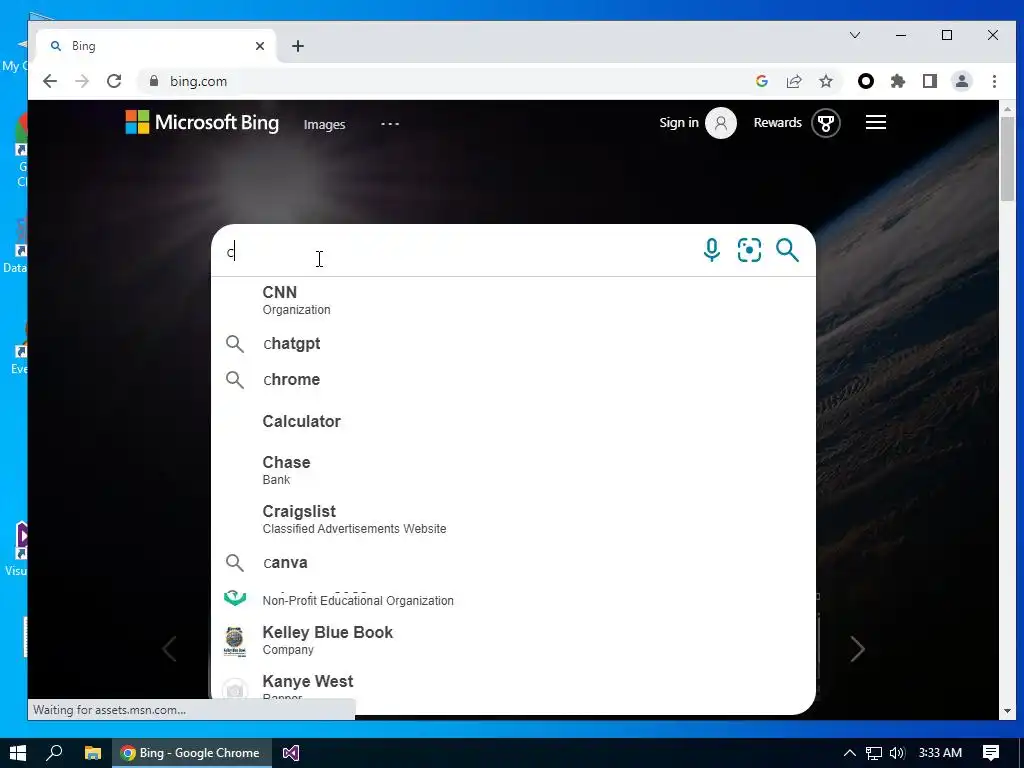Screen dimensions: 1024x768
Task: Click the Sign in link
Action: click(x=679, y=123)
